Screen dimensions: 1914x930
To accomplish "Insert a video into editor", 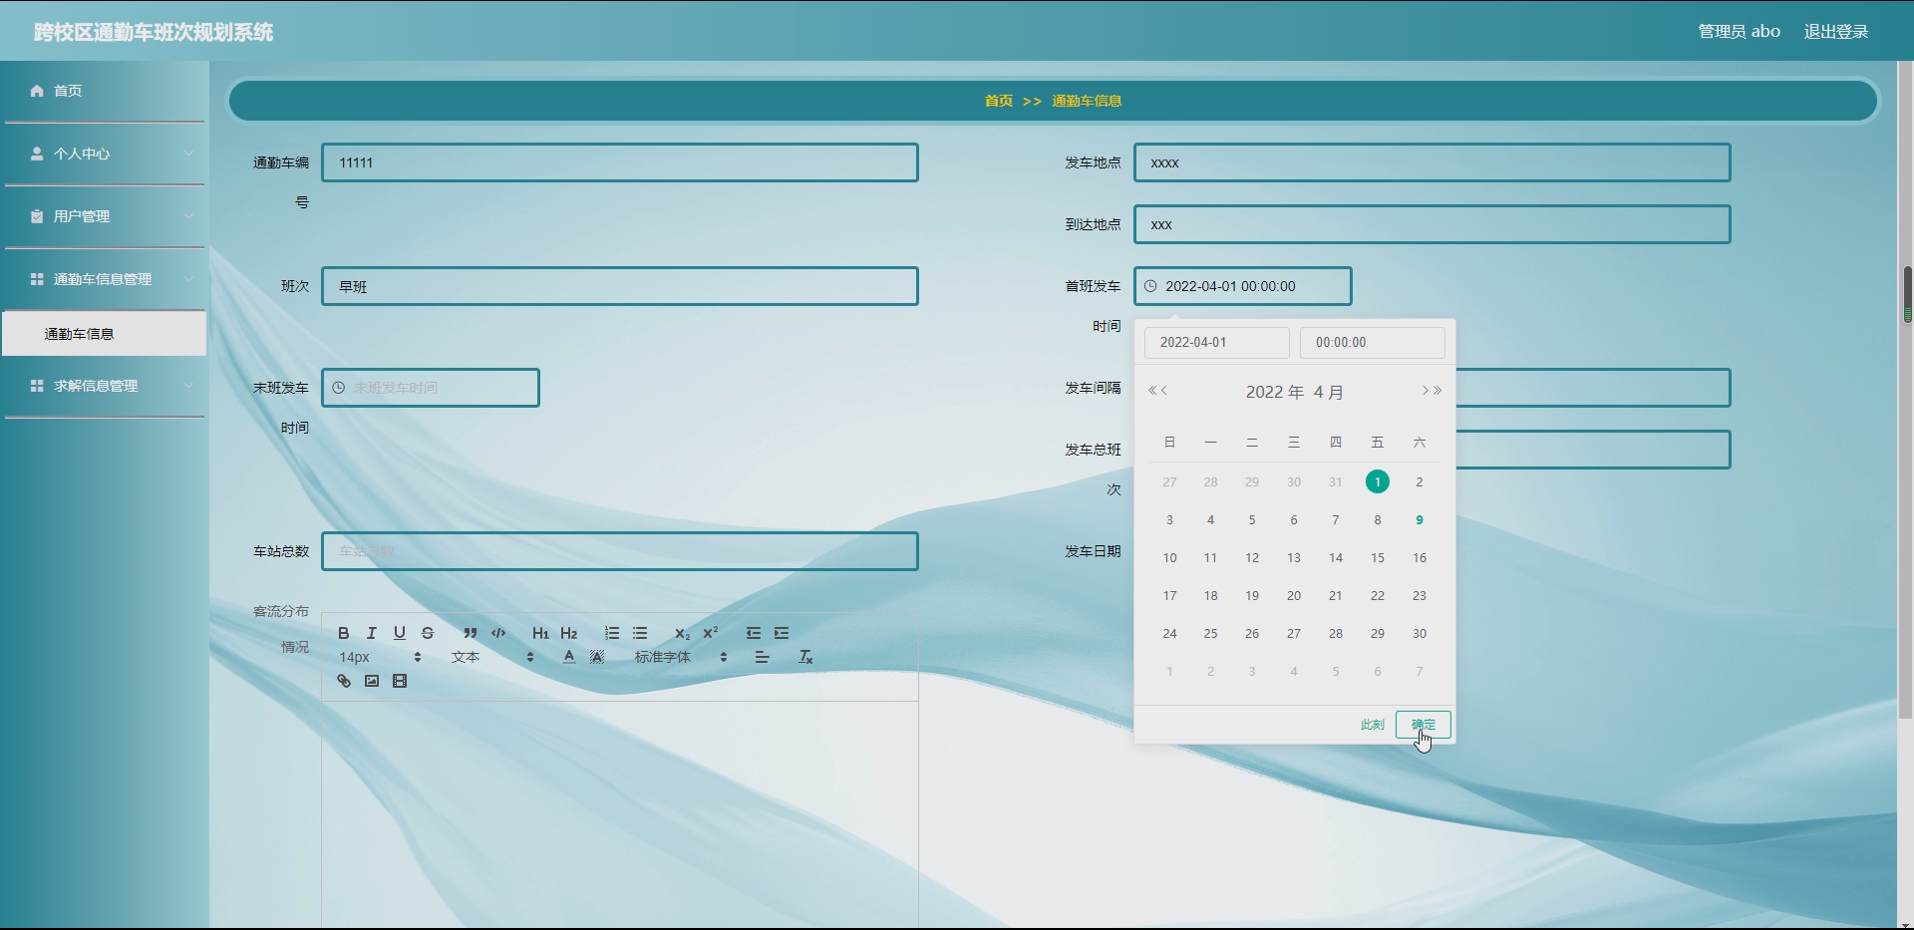I will click(x=399, y=681).
